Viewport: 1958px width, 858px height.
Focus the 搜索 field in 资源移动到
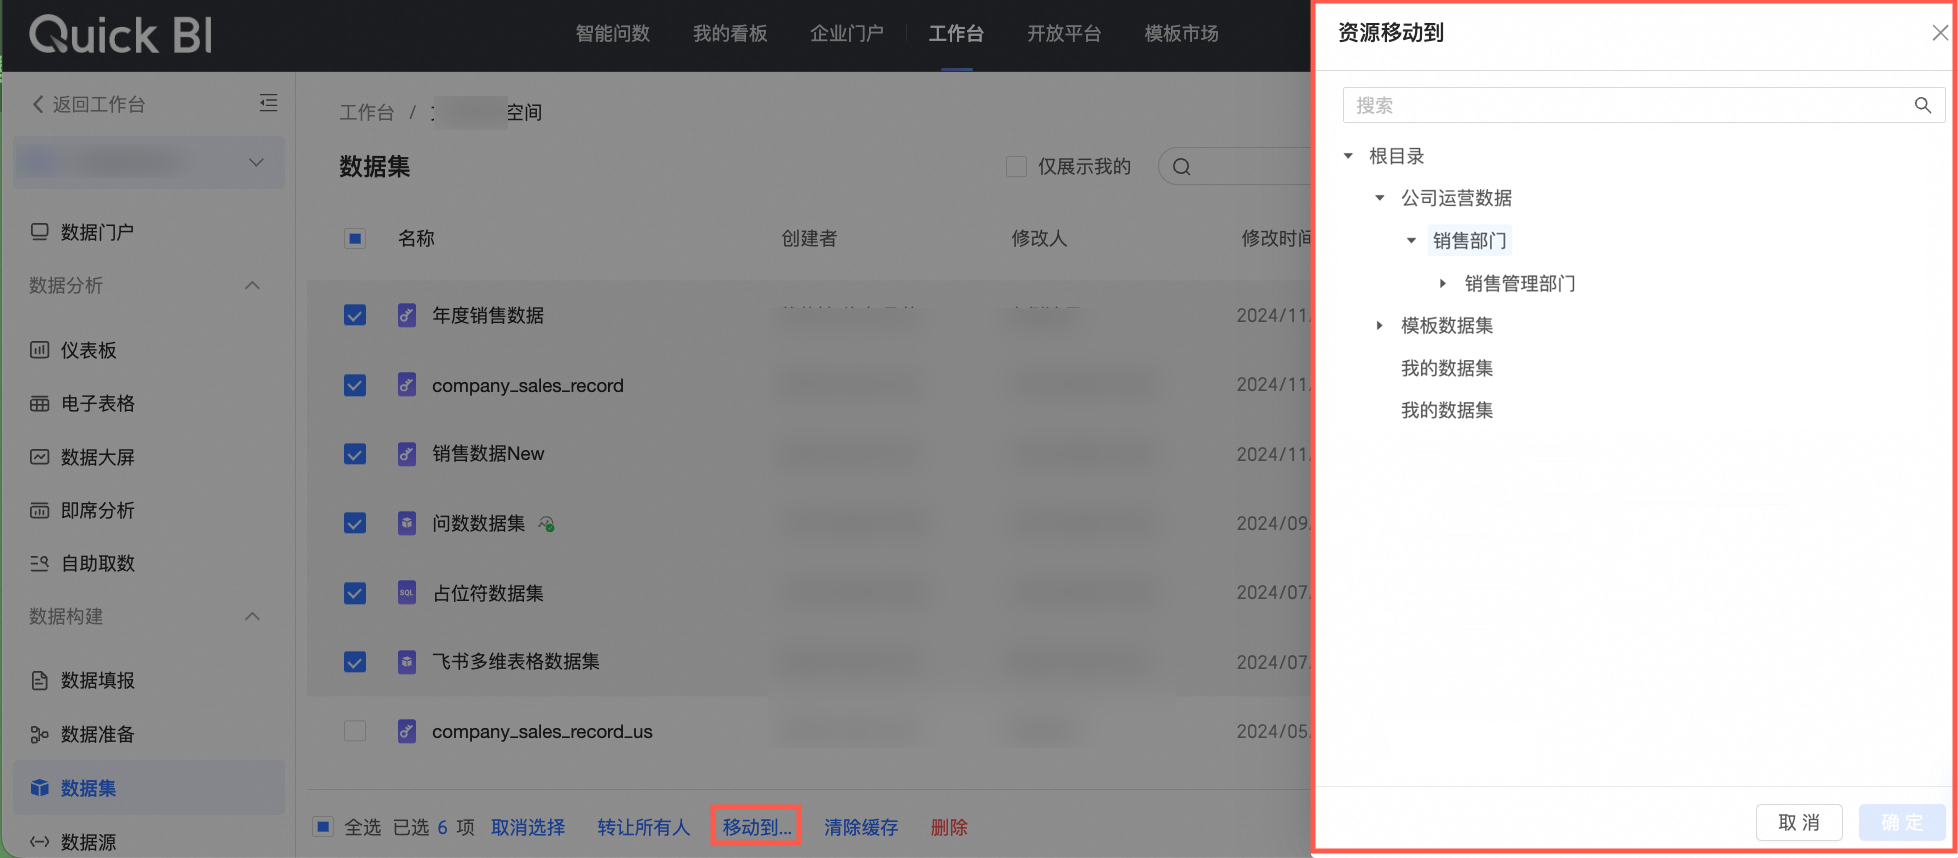click(x=1644, y=105)
